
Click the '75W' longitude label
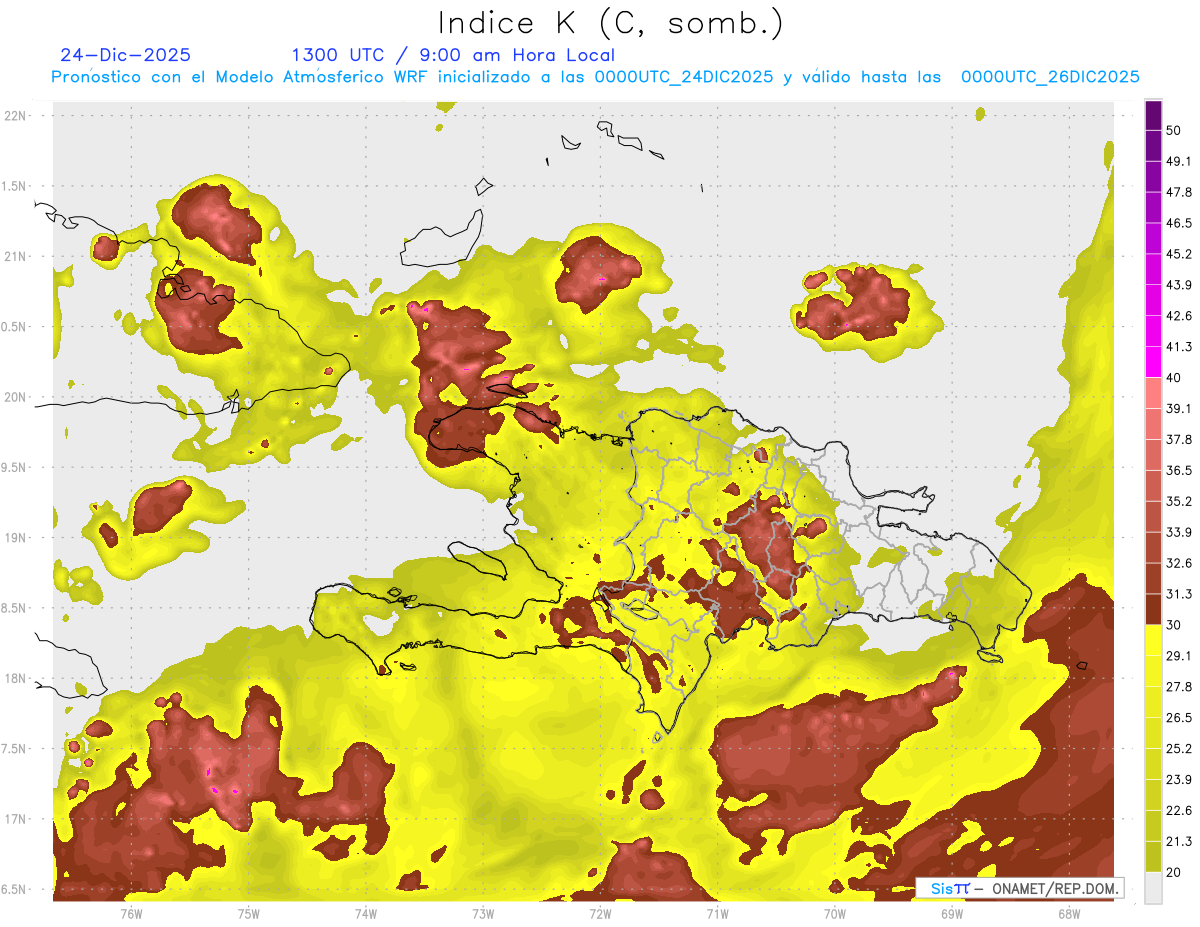[249, 913]
